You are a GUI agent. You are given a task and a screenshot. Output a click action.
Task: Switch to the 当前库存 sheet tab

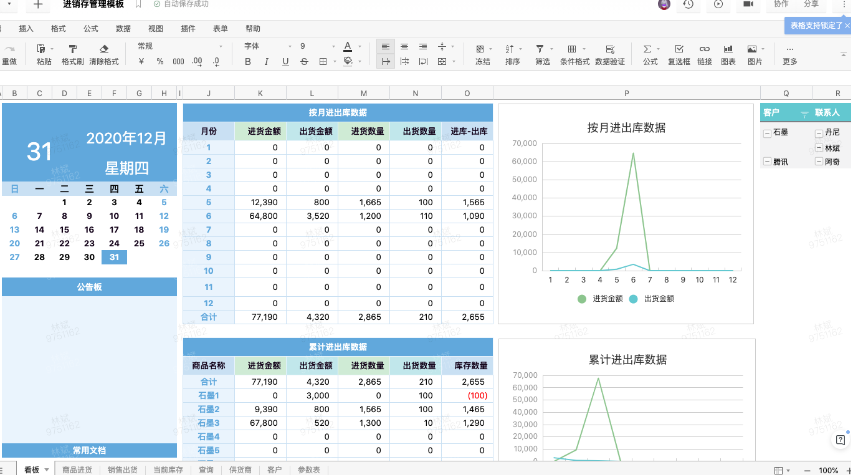pyautogui.click(x=168, y=470)
